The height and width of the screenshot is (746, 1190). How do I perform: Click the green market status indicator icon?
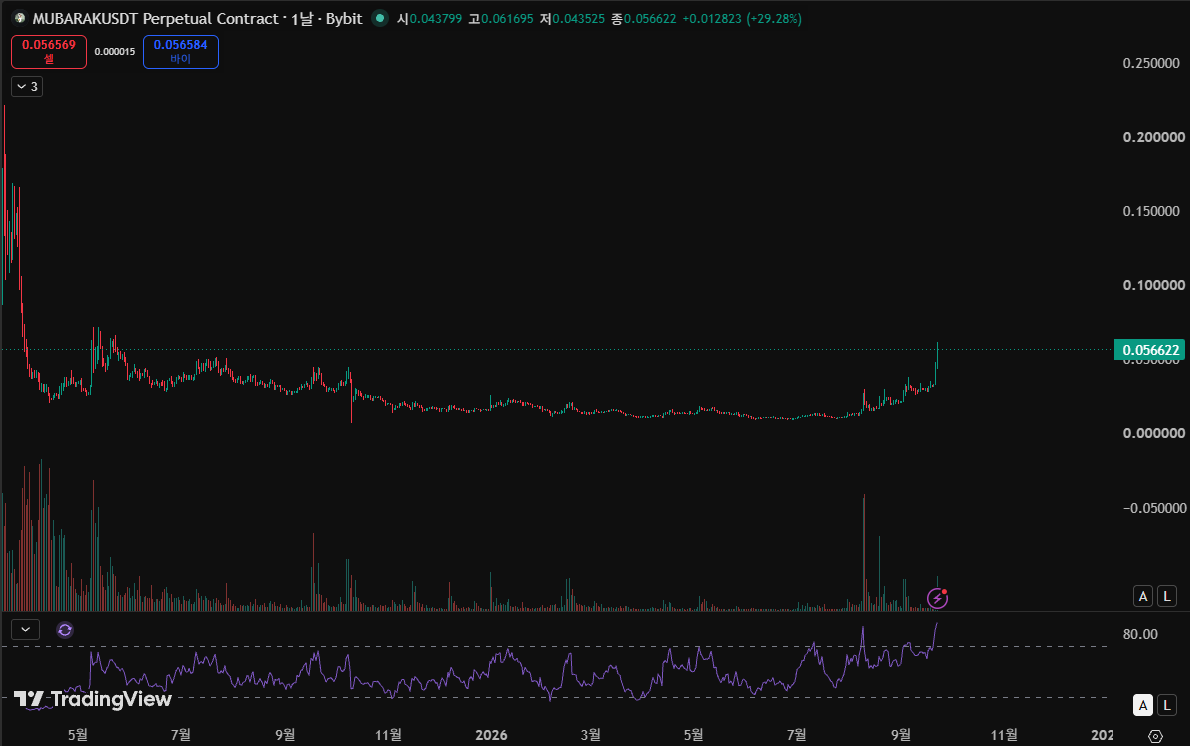click(x=380, y=18)
